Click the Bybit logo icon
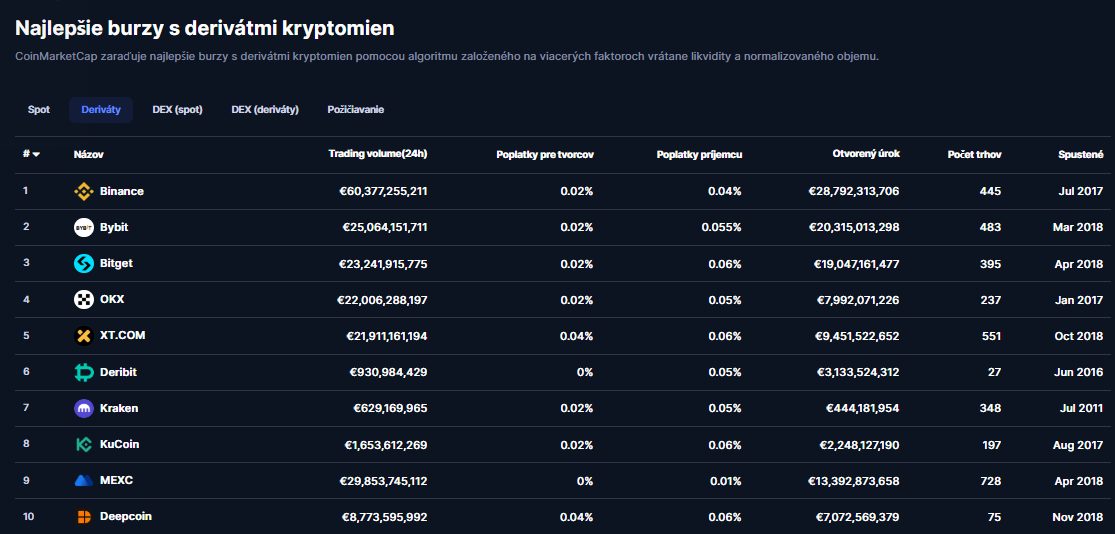 (x=84, y=227)
